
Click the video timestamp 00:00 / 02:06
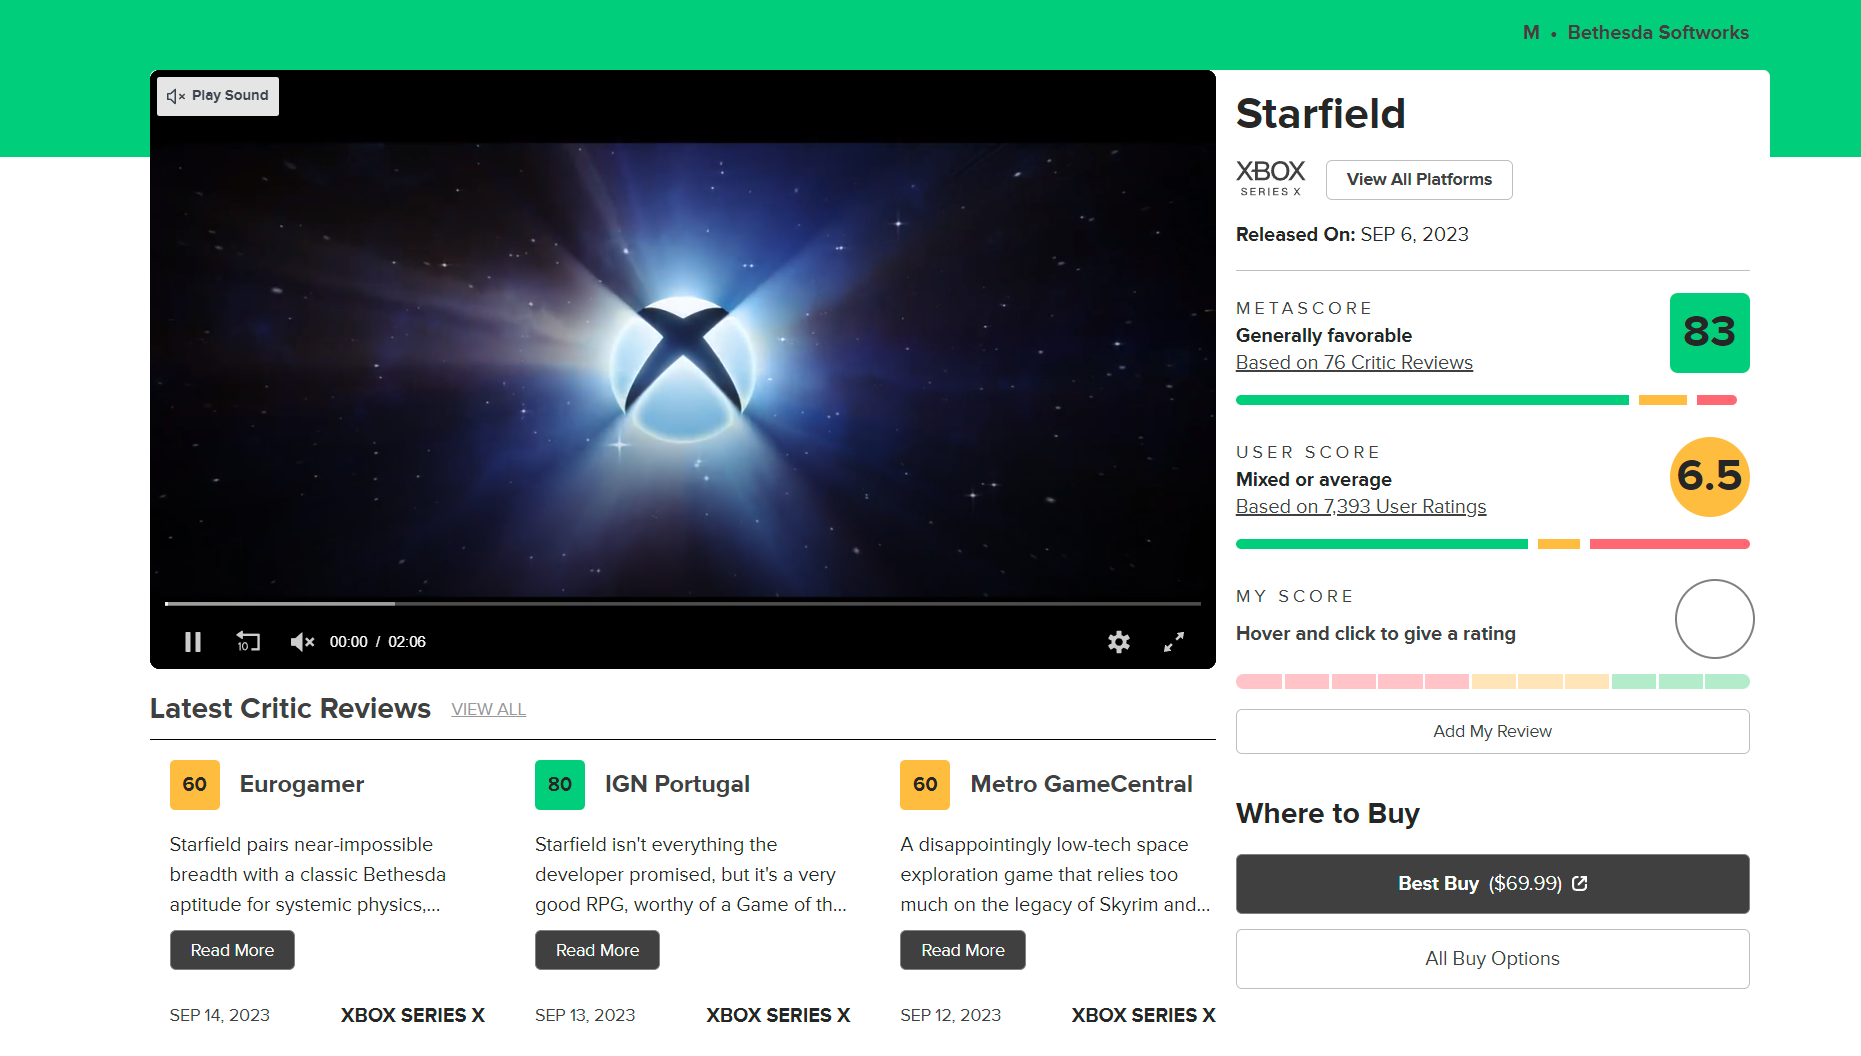click(378, 642)
